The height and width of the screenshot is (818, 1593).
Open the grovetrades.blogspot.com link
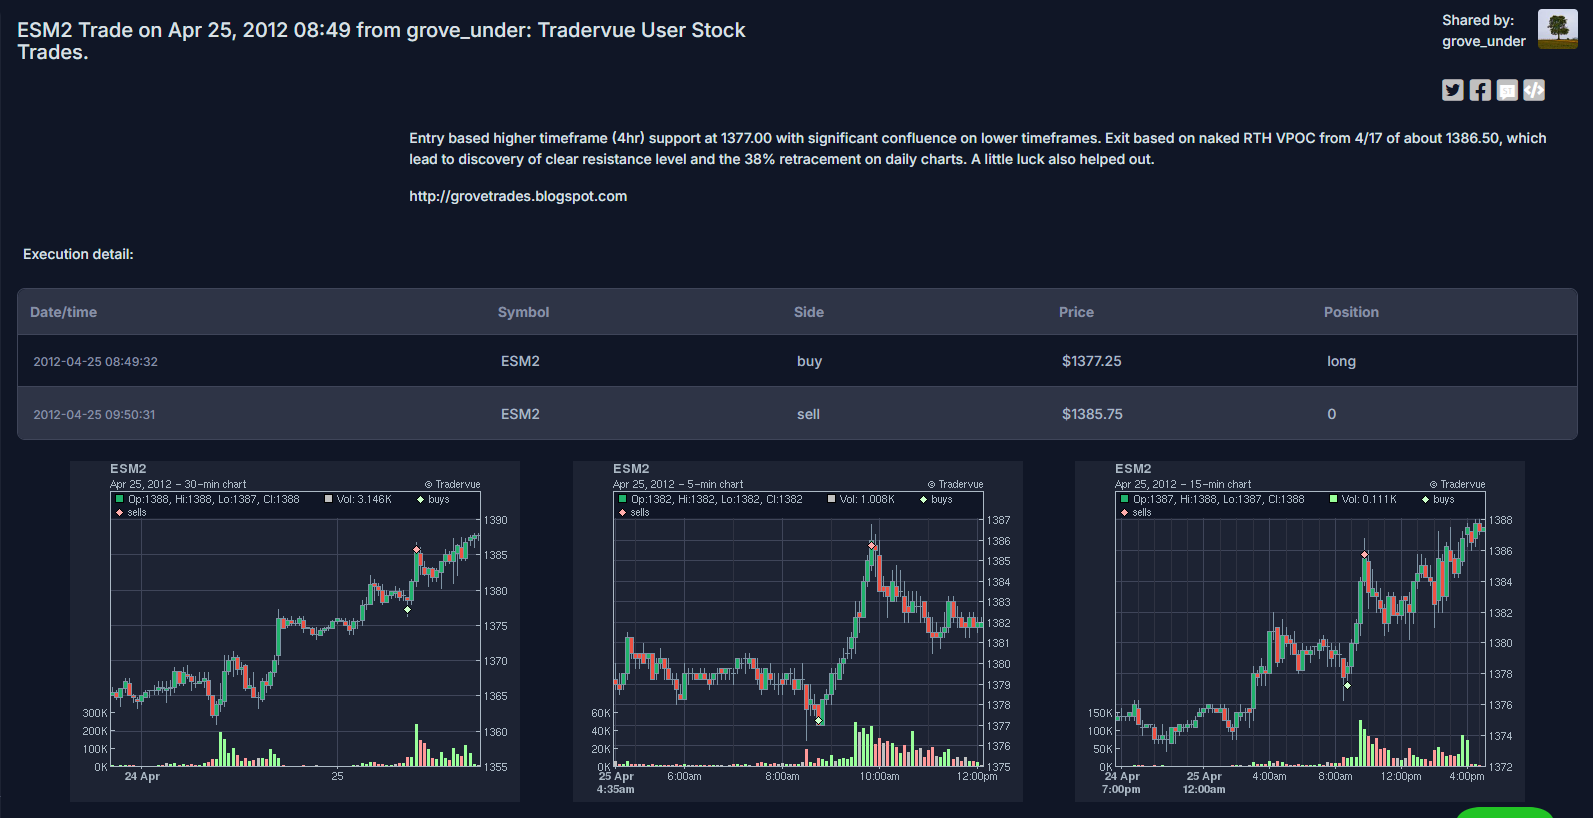(518, 196)
